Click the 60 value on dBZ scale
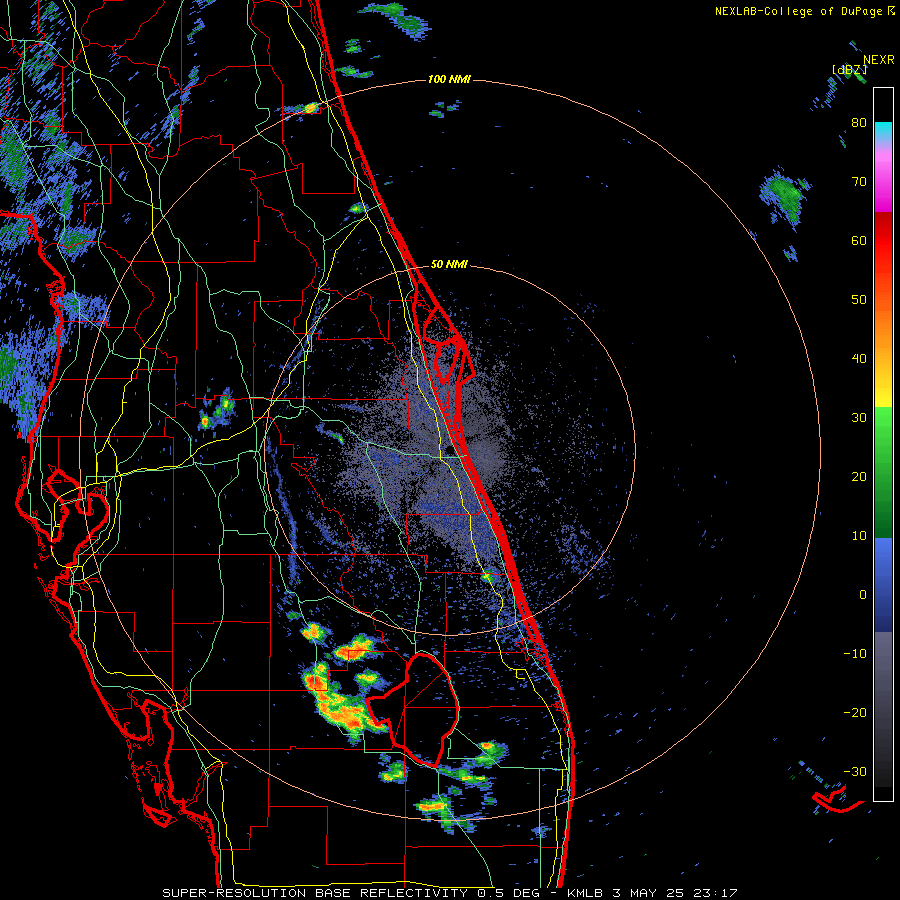The image size is (900, 900). click(859, 240)
